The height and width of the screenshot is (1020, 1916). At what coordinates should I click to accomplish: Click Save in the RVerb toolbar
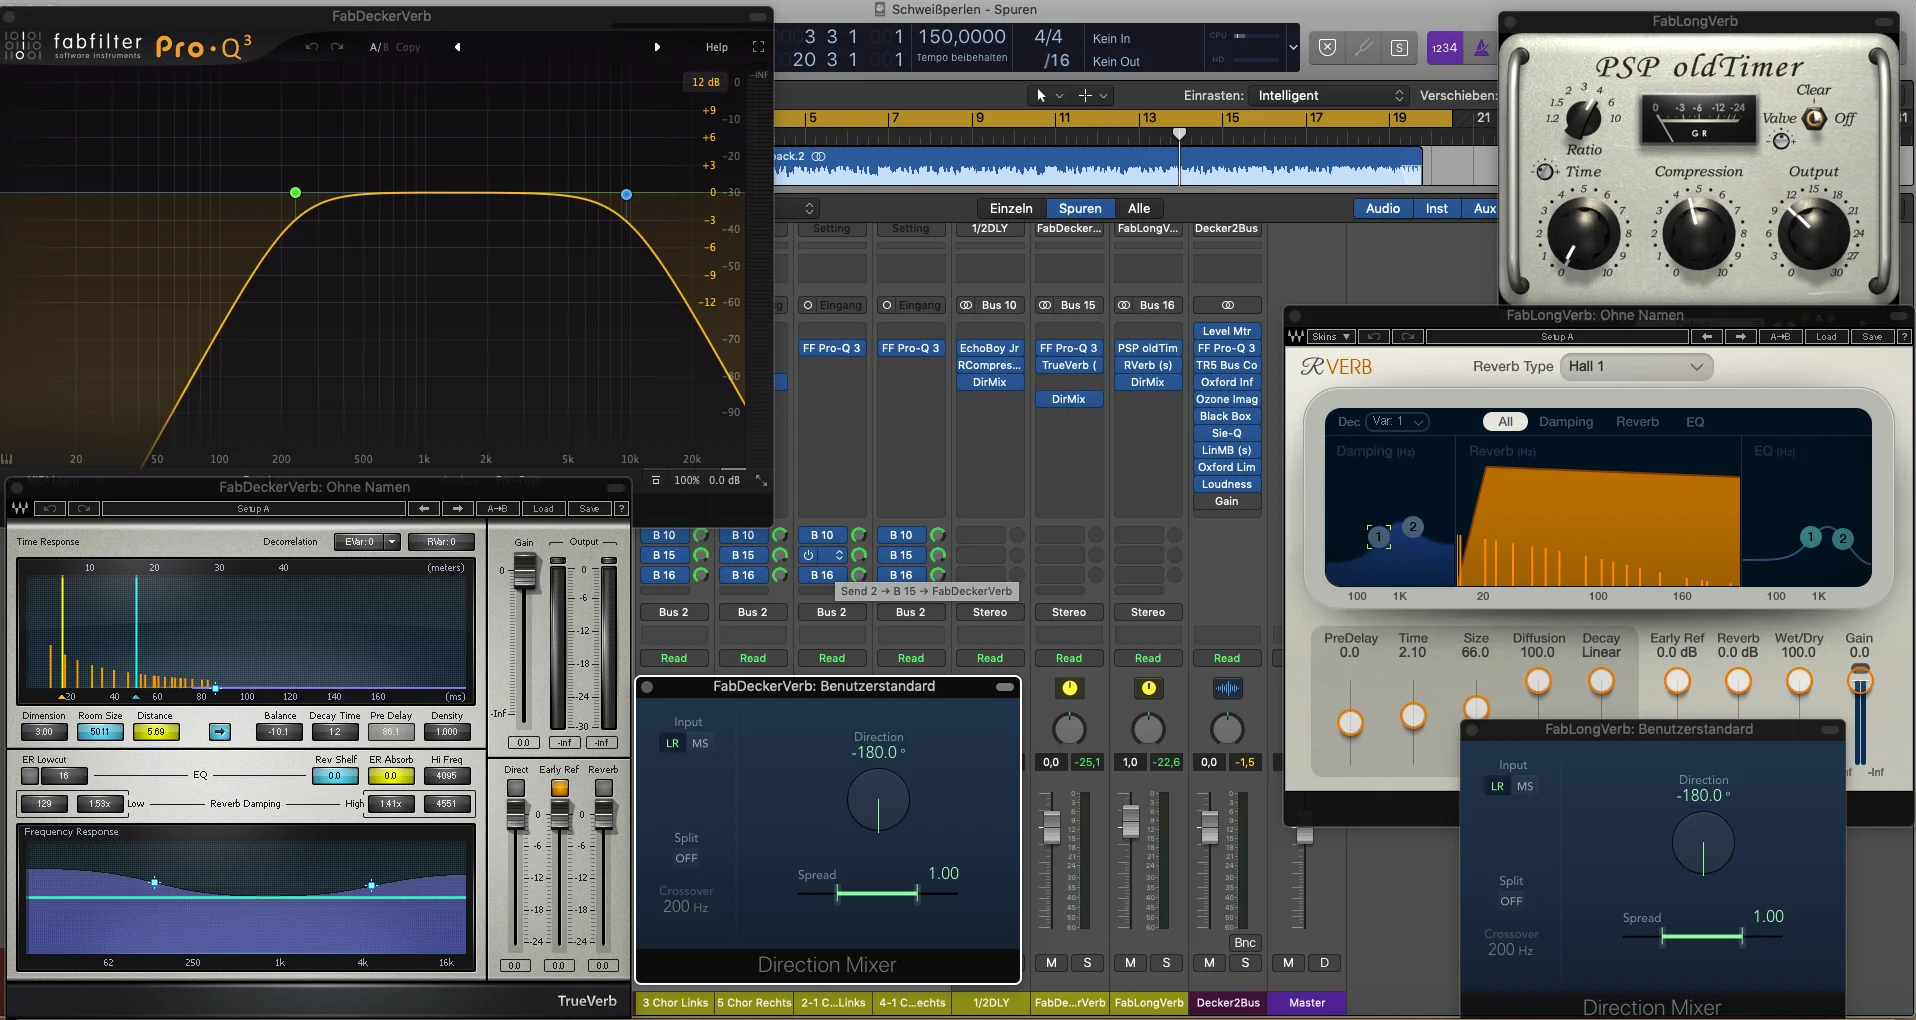pyautogui.click(x=1872, y=337)
